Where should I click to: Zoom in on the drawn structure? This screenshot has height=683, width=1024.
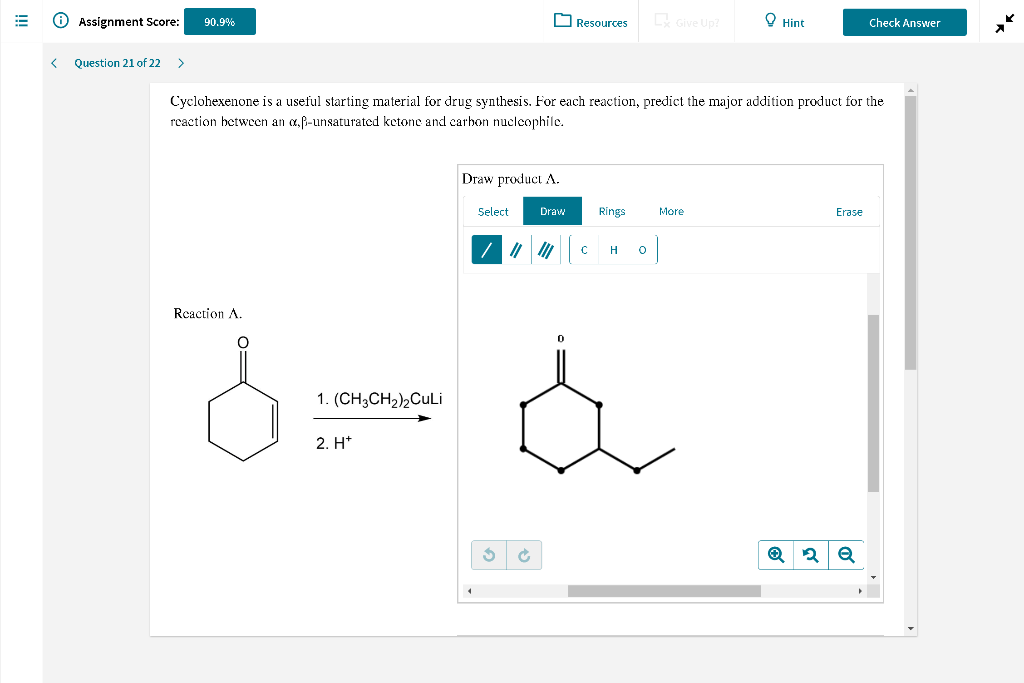click(x=775, y=554)
